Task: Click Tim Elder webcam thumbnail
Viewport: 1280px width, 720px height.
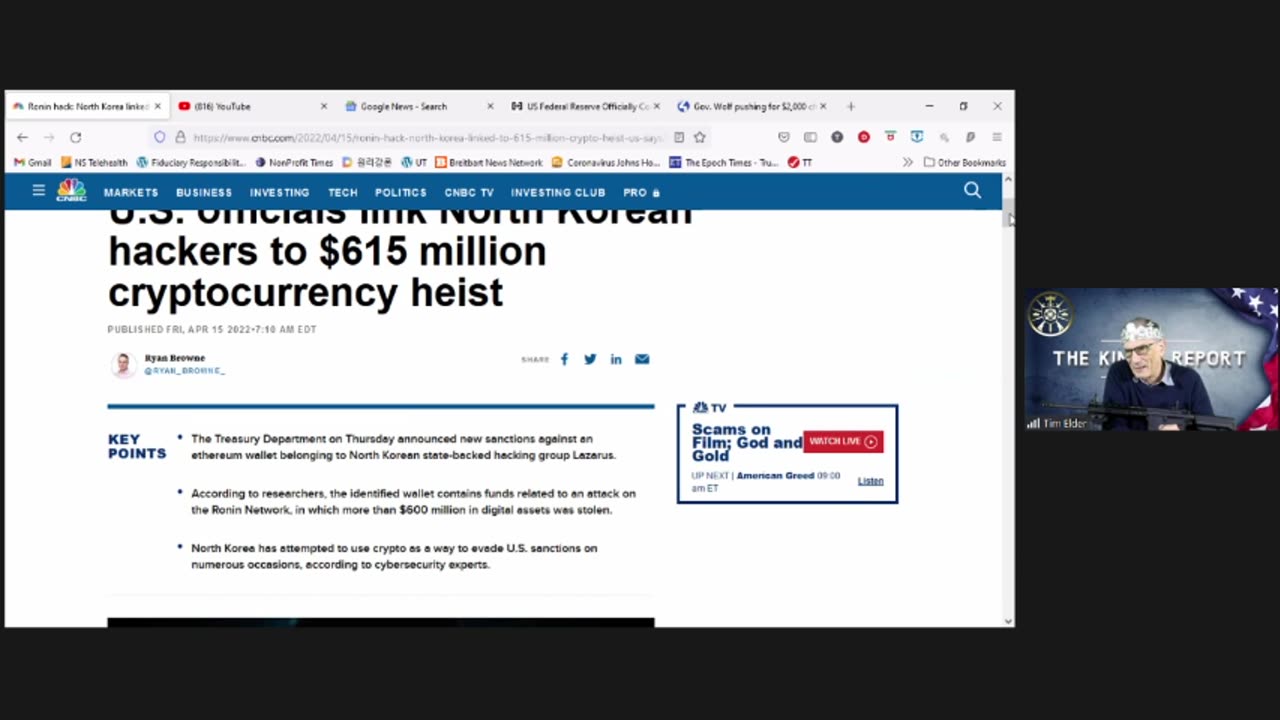Action: pyautogui.click(x=1151, y=359)
